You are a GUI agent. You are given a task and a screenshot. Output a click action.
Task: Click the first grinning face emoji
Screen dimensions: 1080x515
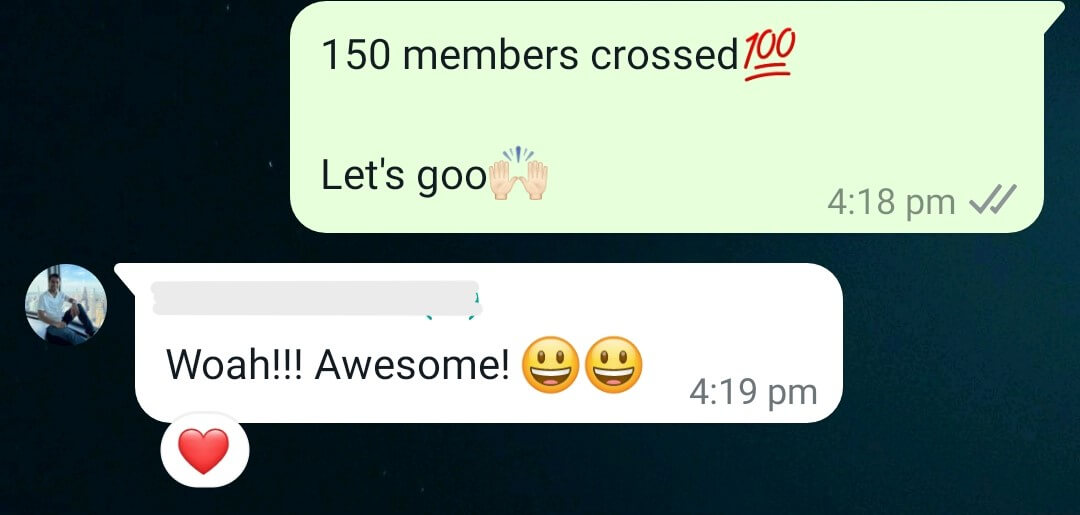point(550,365)
